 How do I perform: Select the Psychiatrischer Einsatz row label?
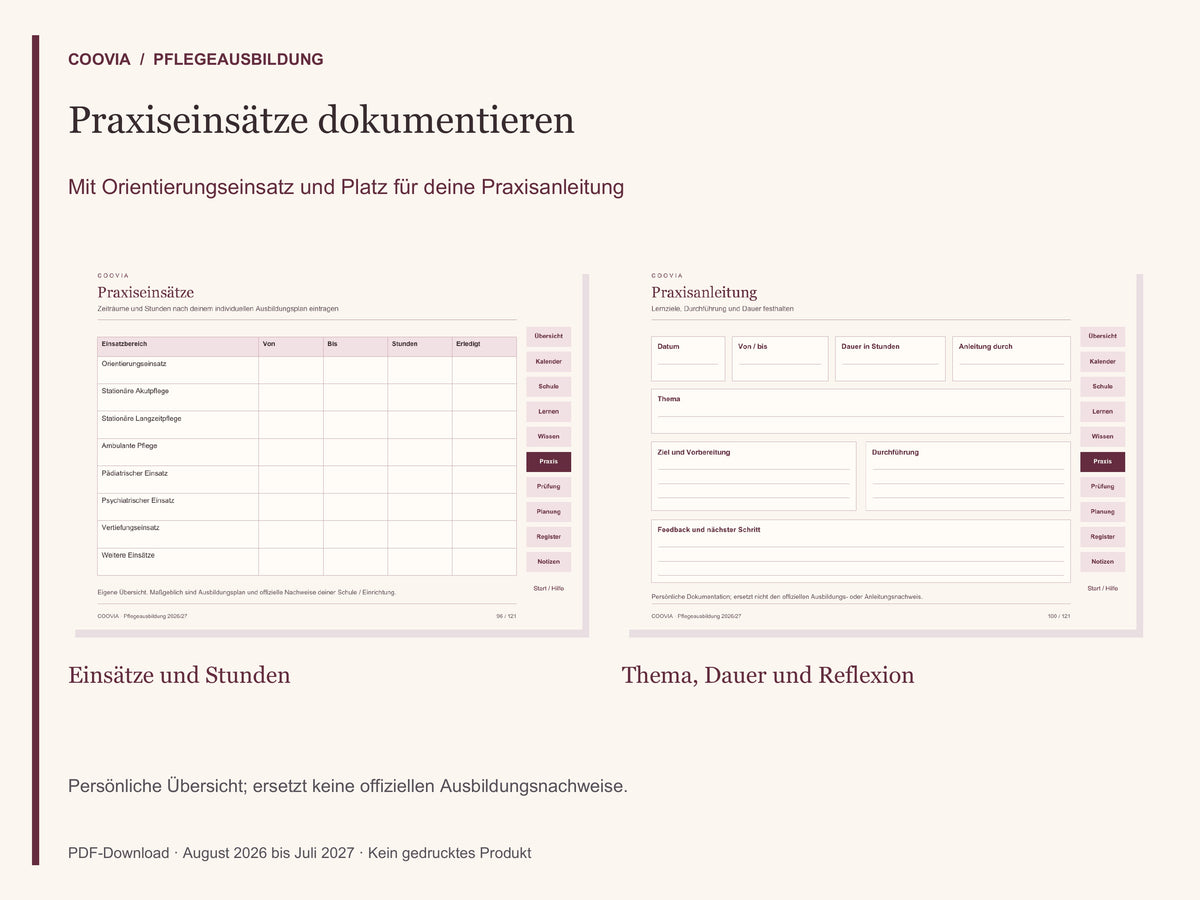click(x=138, y=500)
